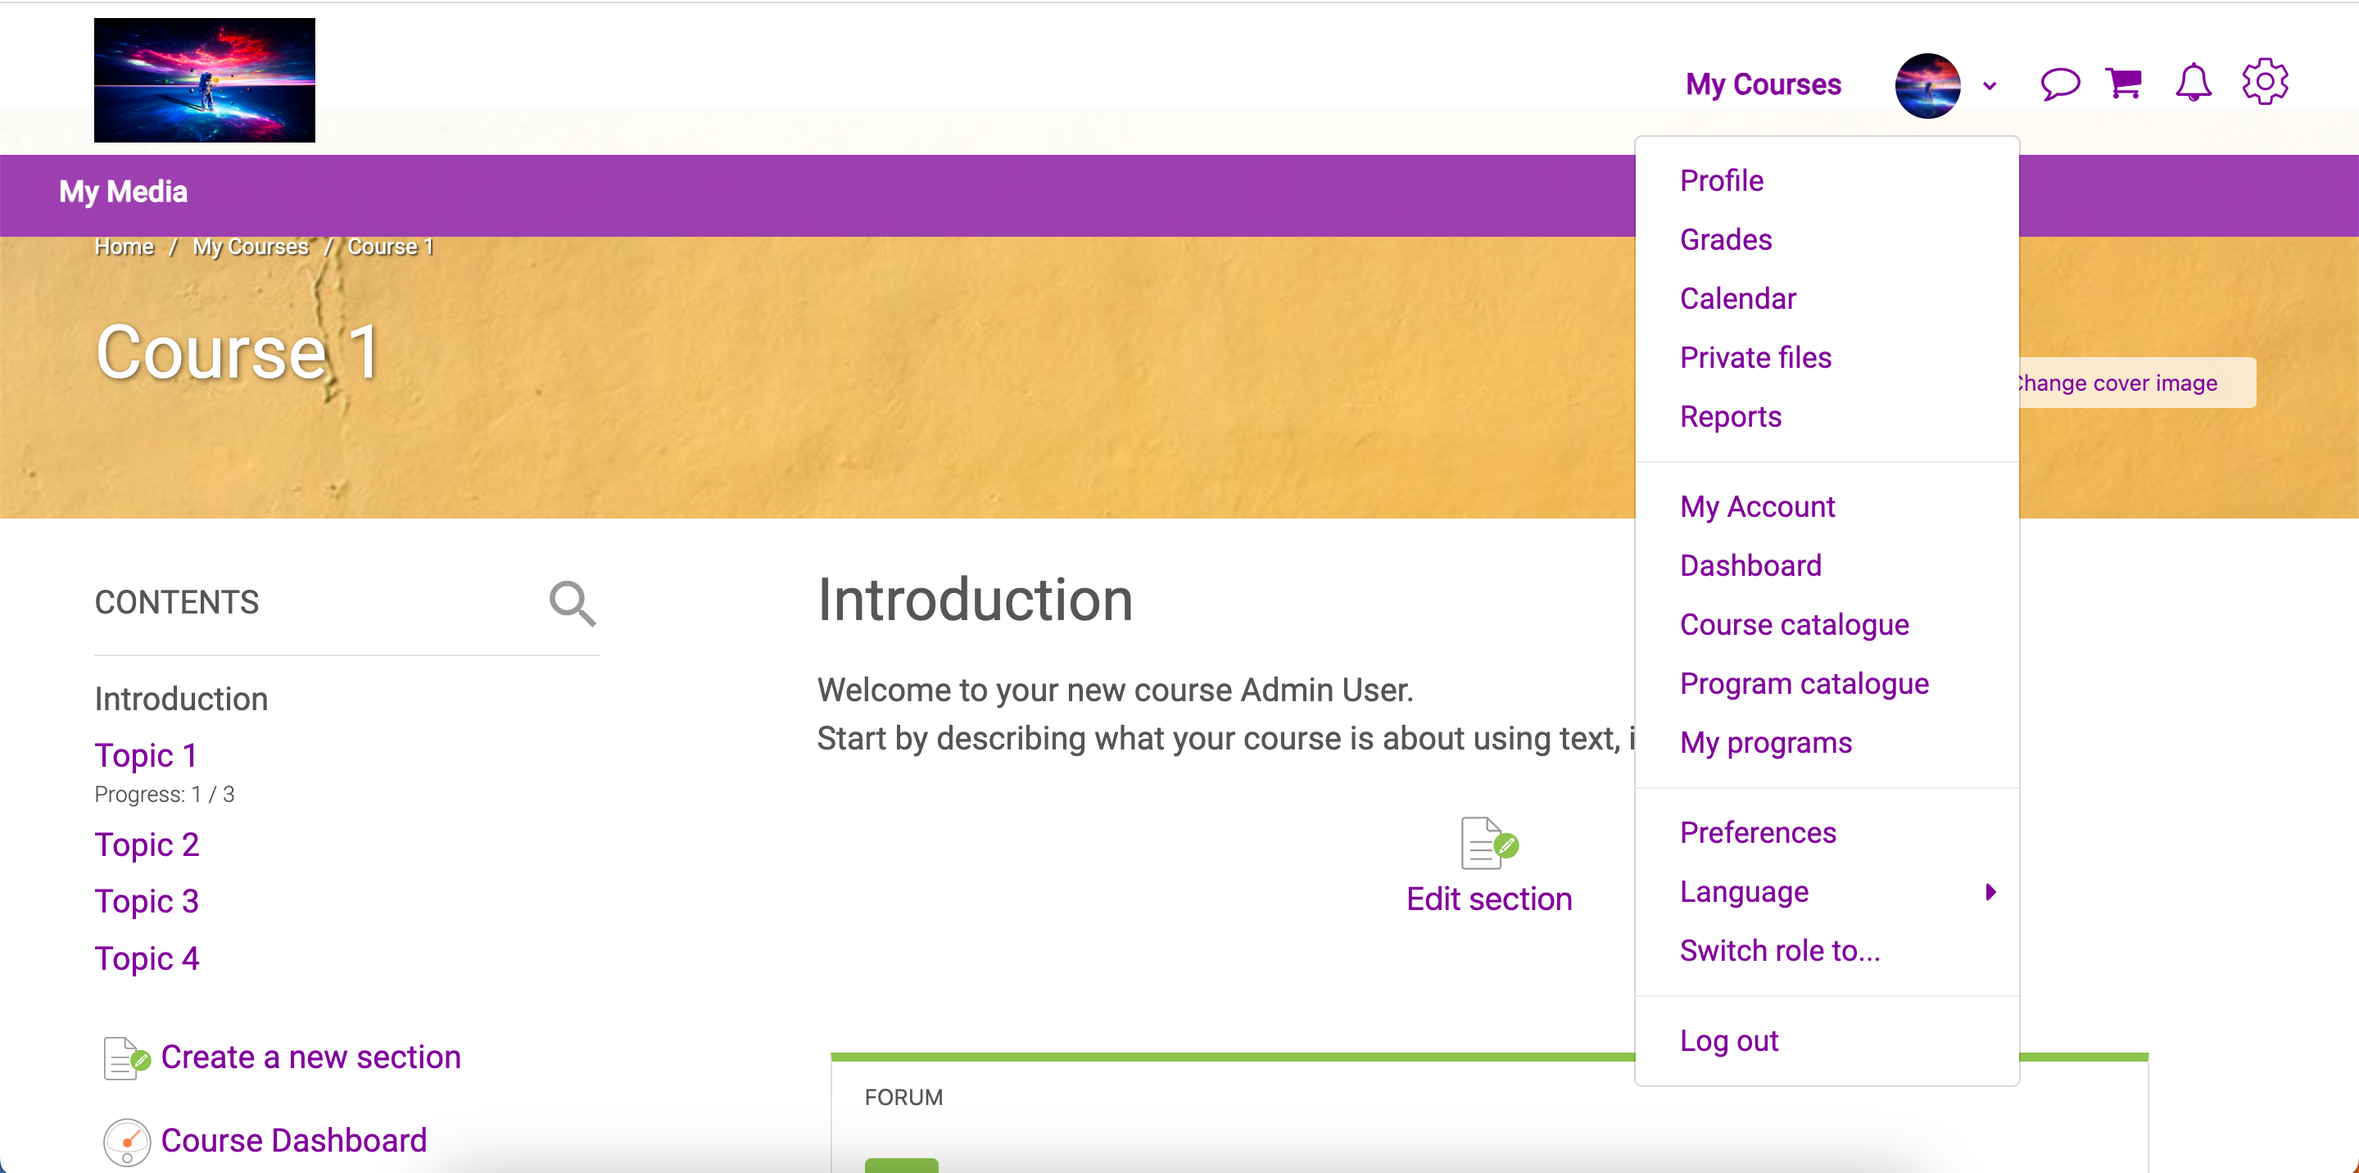
Task: Choose Log out from the menu
Action: click(x=1729, y=1041)
